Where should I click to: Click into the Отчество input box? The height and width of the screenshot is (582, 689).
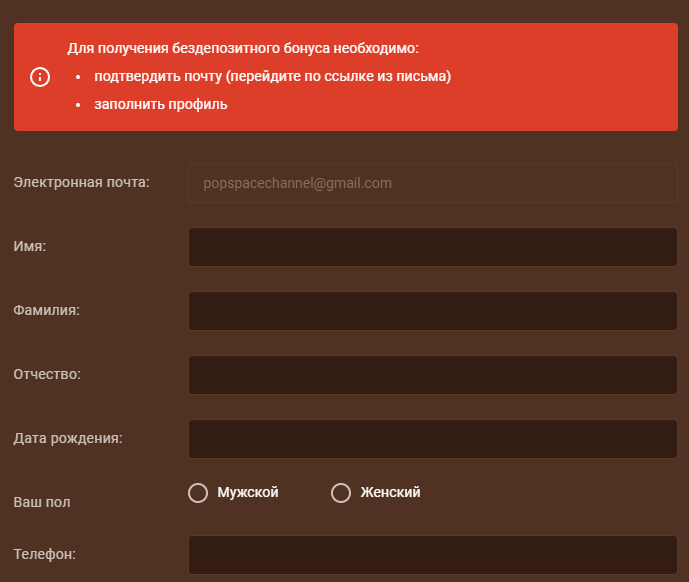point(432,375)
